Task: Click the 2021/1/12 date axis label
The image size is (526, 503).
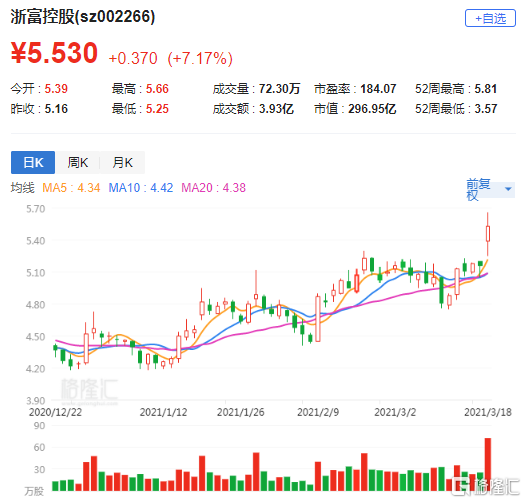Action: coord(163,412)
